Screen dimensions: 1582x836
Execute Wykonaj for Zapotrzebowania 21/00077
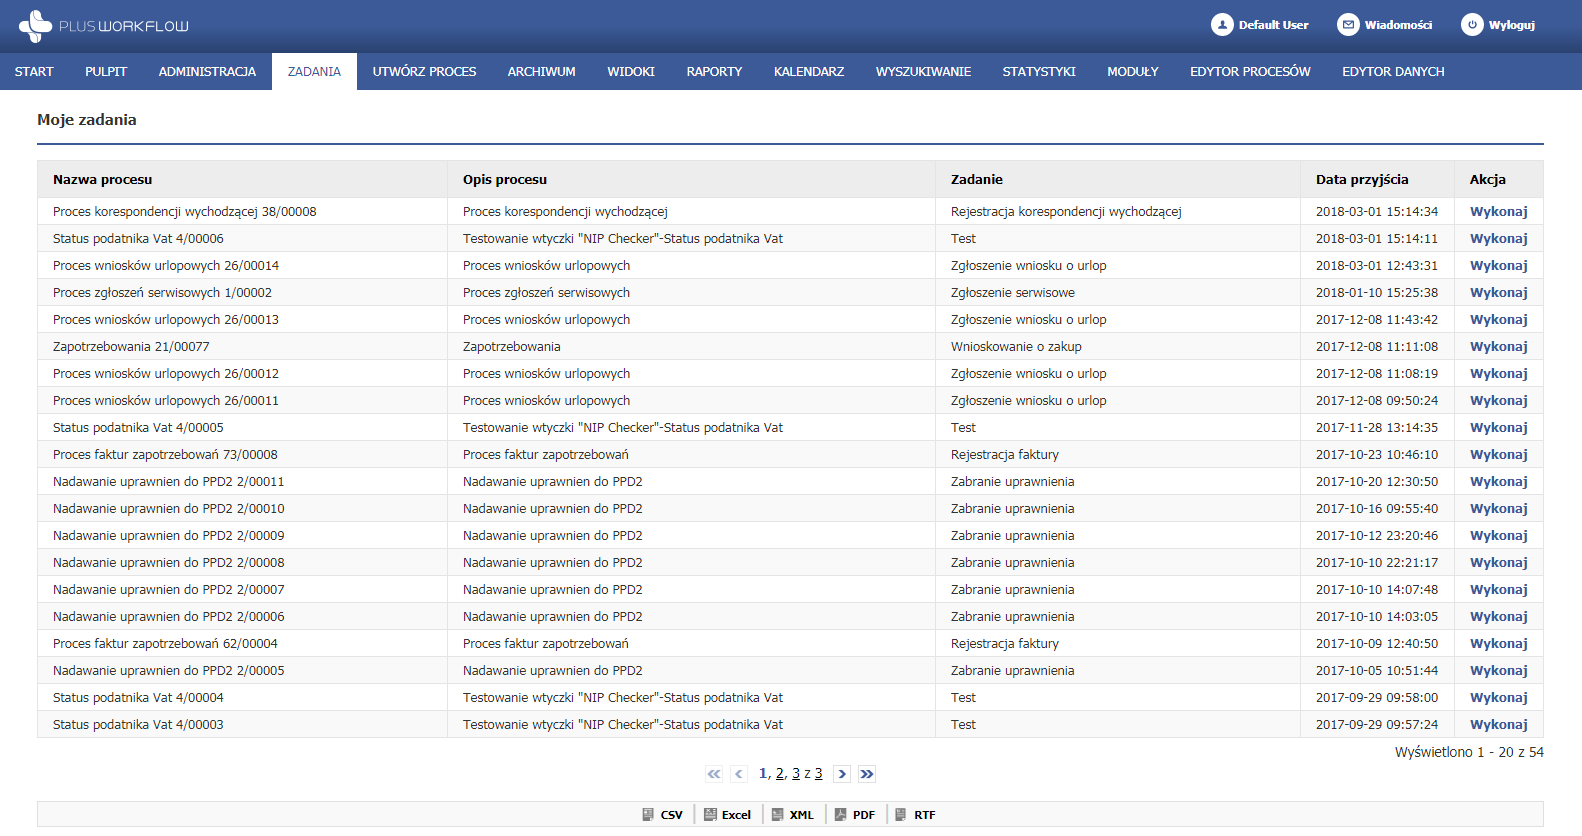tap(1498, 347)
